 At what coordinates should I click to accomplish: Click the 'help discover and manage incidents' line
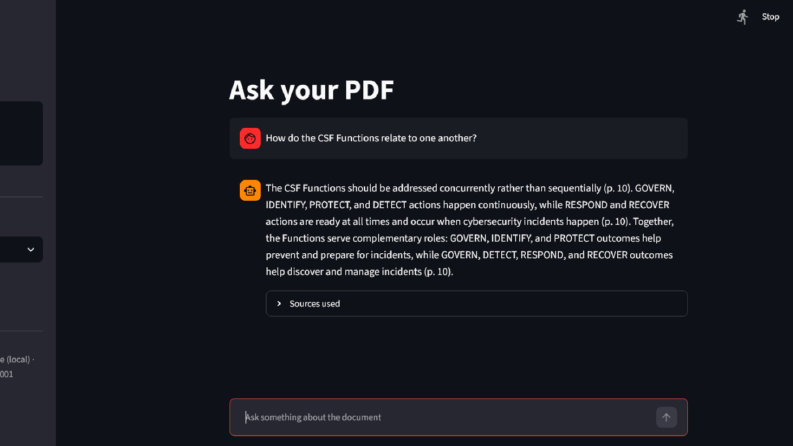click(x=359, y=272)
